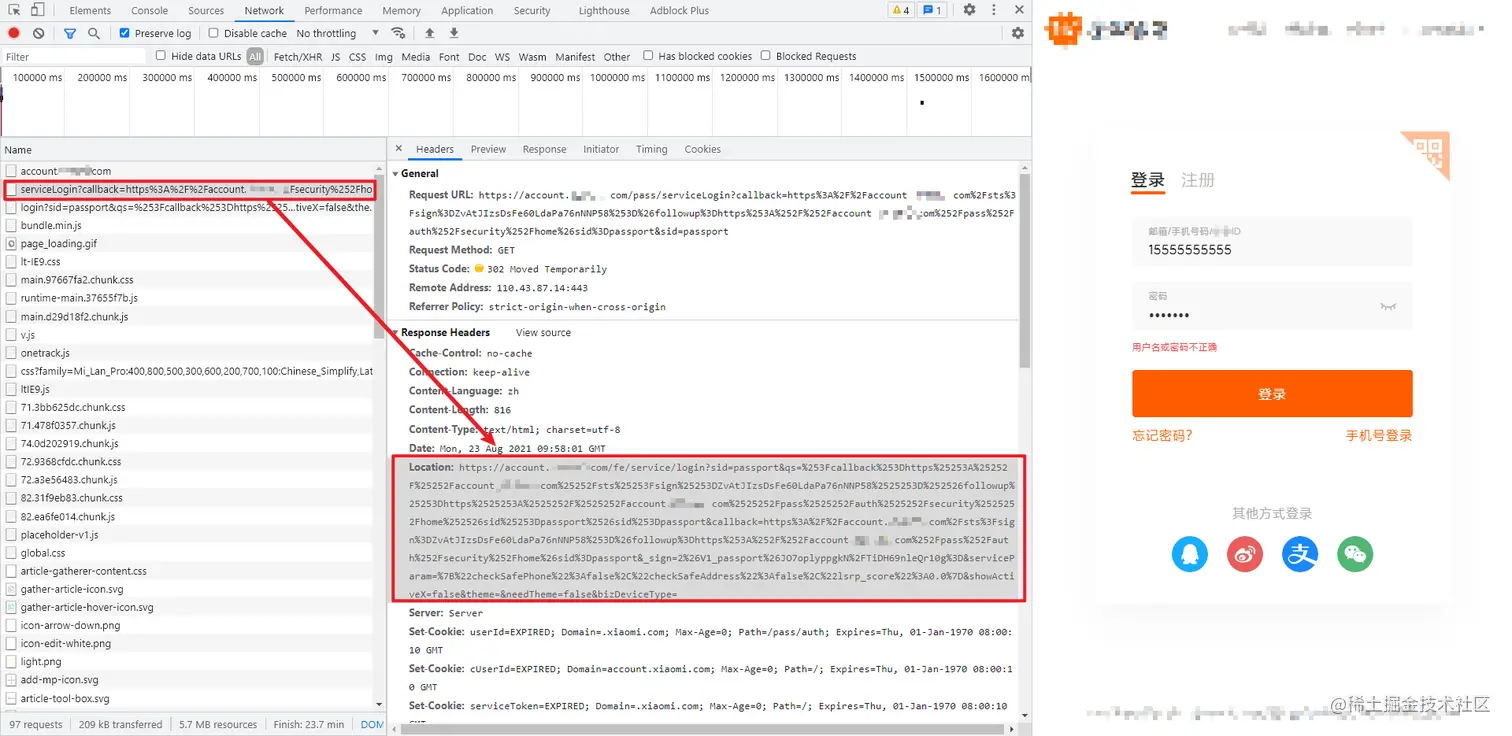
Task: Click the messages badge showing 1
Action: 931,10
